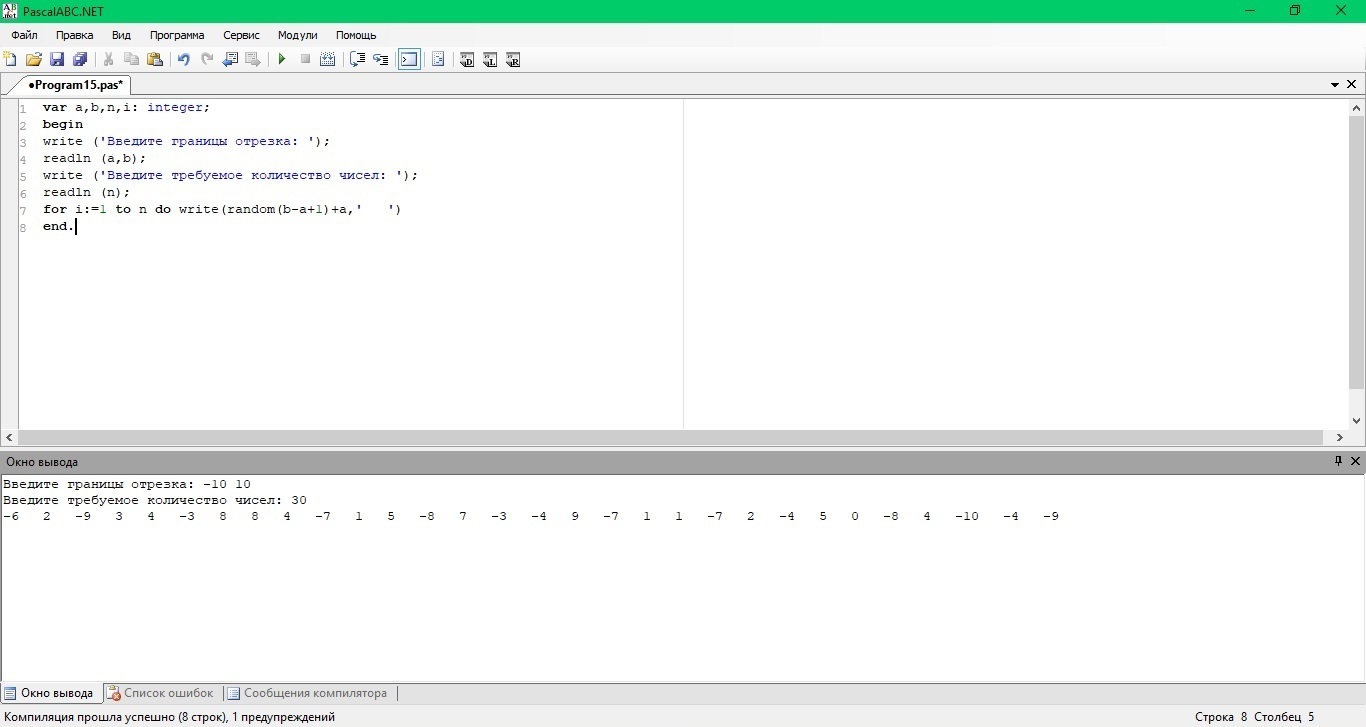Toggle the output window toolbar button
1366x727 pixels.
click(x=409, y=60)
